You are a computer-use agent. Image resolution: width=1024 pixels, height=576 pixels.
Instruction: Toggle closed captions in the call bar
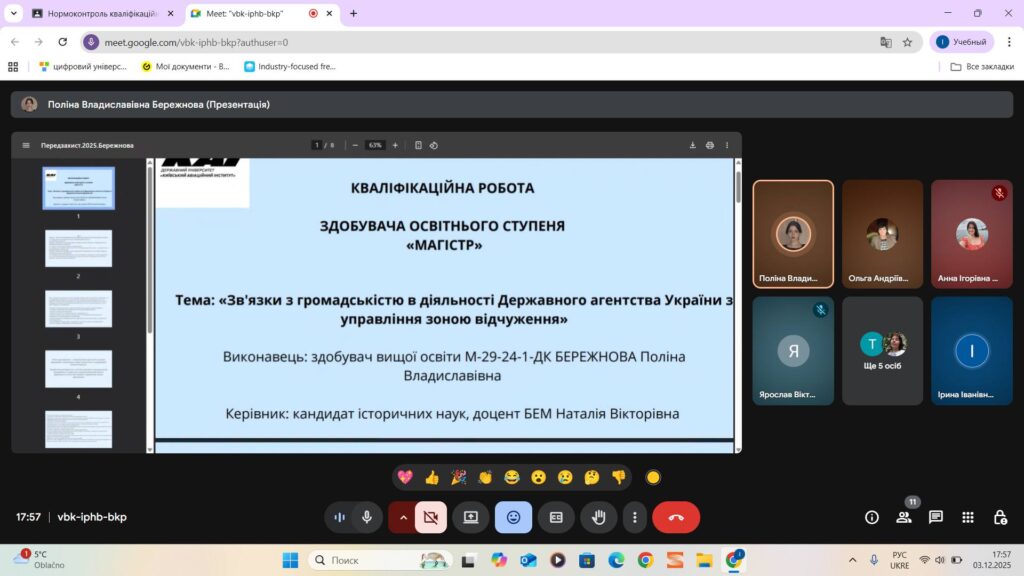click(556, 517)
